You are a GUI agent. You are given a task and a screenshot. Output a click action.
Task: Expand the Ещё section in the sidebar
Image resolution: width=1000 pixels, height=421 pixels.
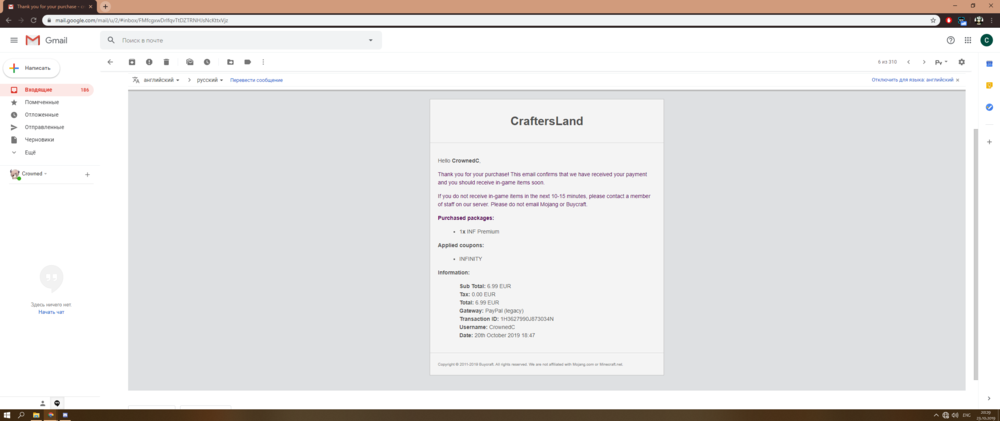pos(30,152)
